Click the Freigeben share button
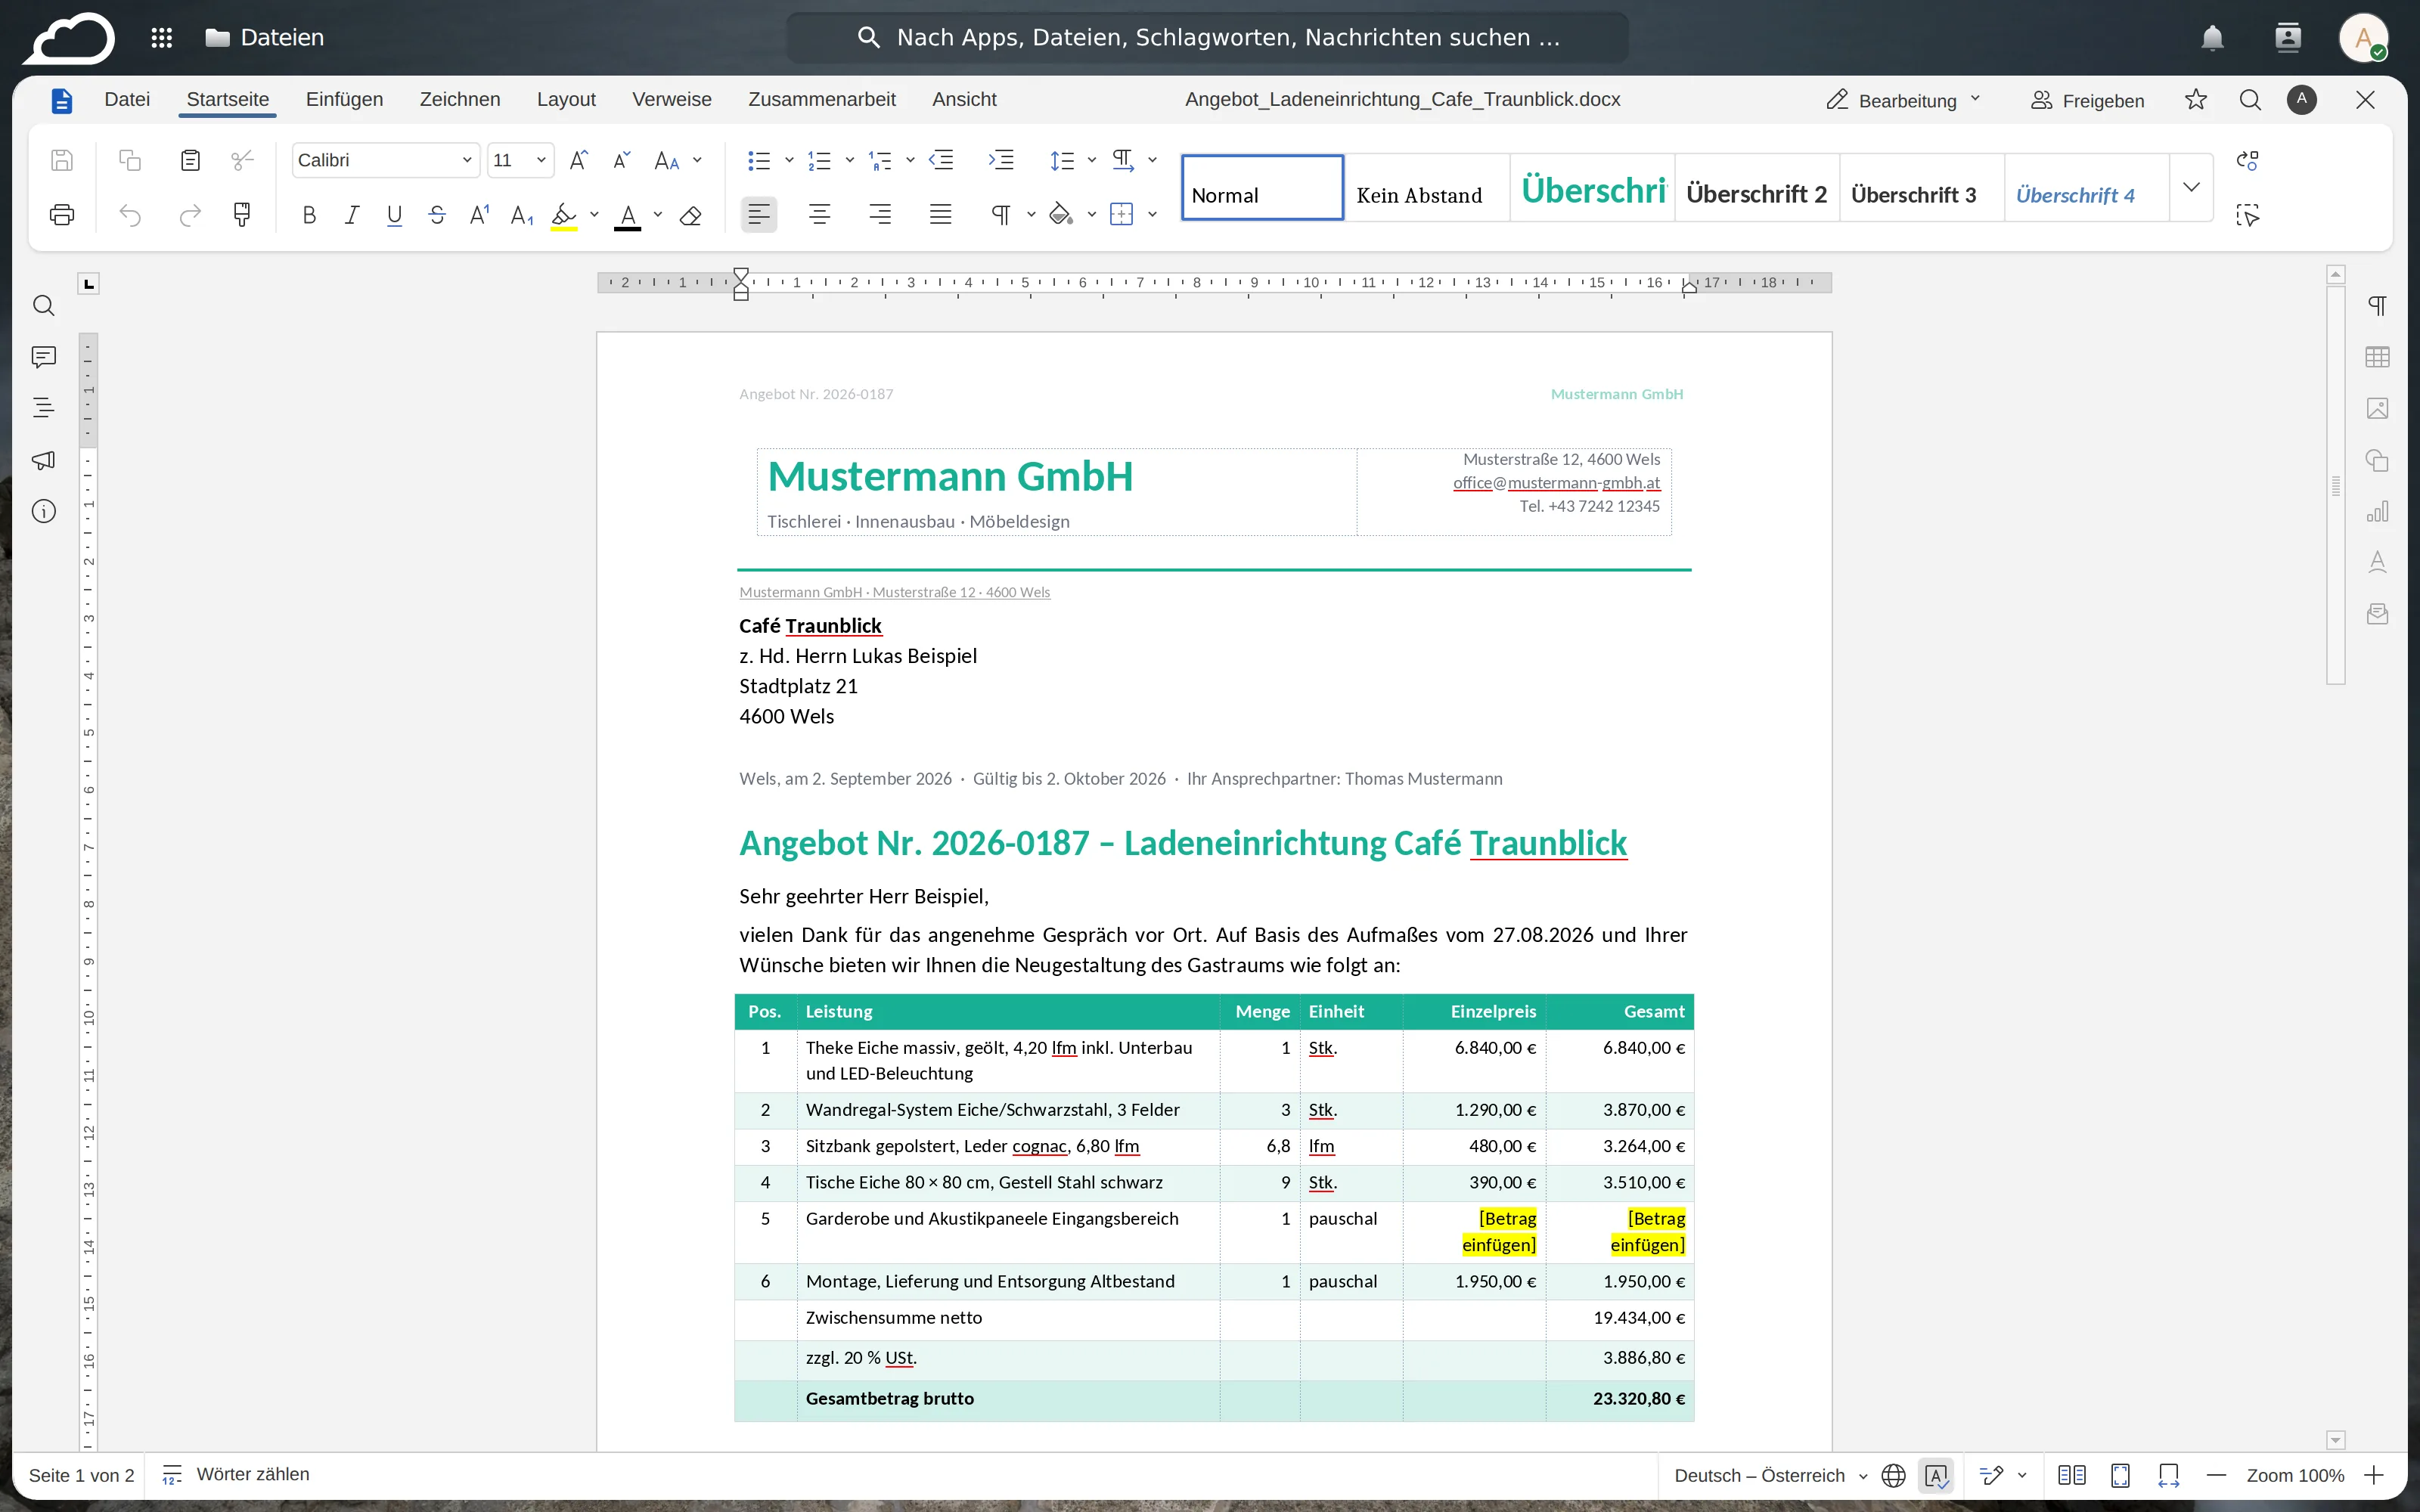The height and width of the screenshot is (1512, 2420). tap(2088, 100)
